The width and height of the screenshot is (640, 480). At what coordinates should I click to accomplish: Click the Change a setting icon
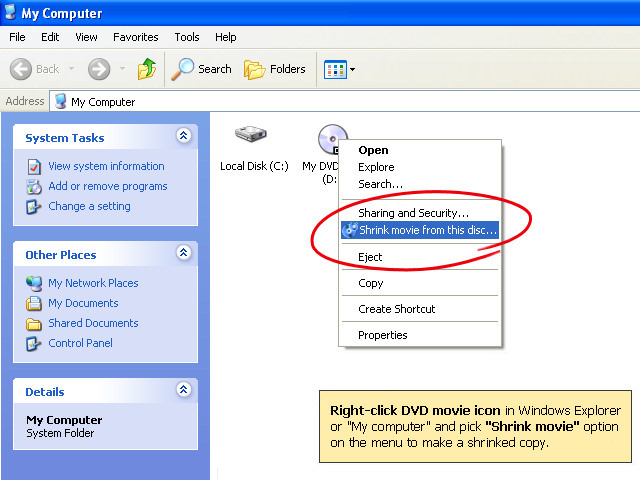tap(33, 207)
